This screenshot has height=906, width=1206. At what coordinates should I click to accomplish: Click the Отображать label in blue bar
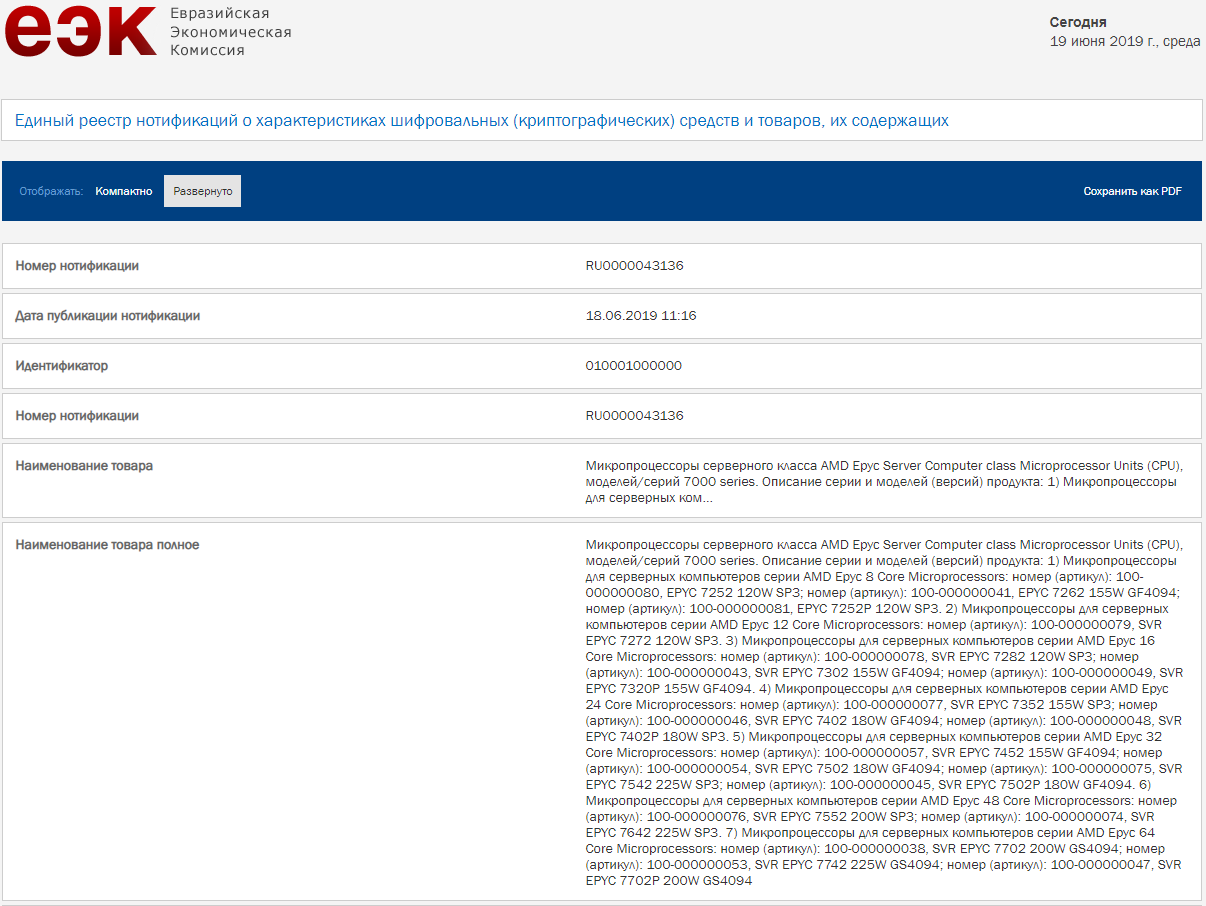(51, 191)
